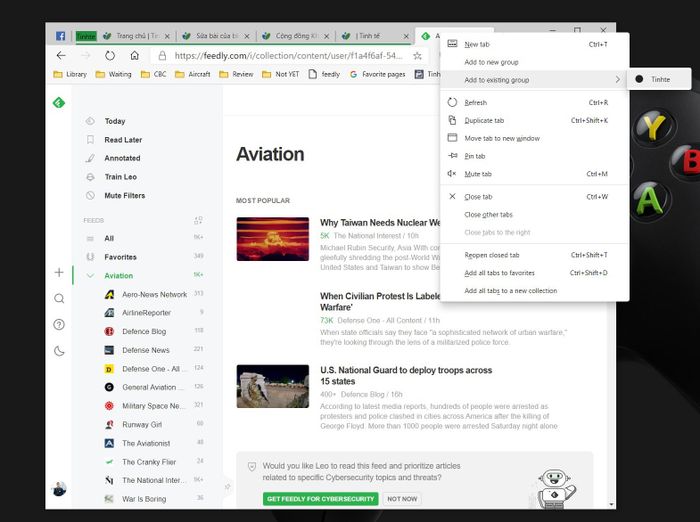Open The Cranky Flier feed

[x=154, y=462]
